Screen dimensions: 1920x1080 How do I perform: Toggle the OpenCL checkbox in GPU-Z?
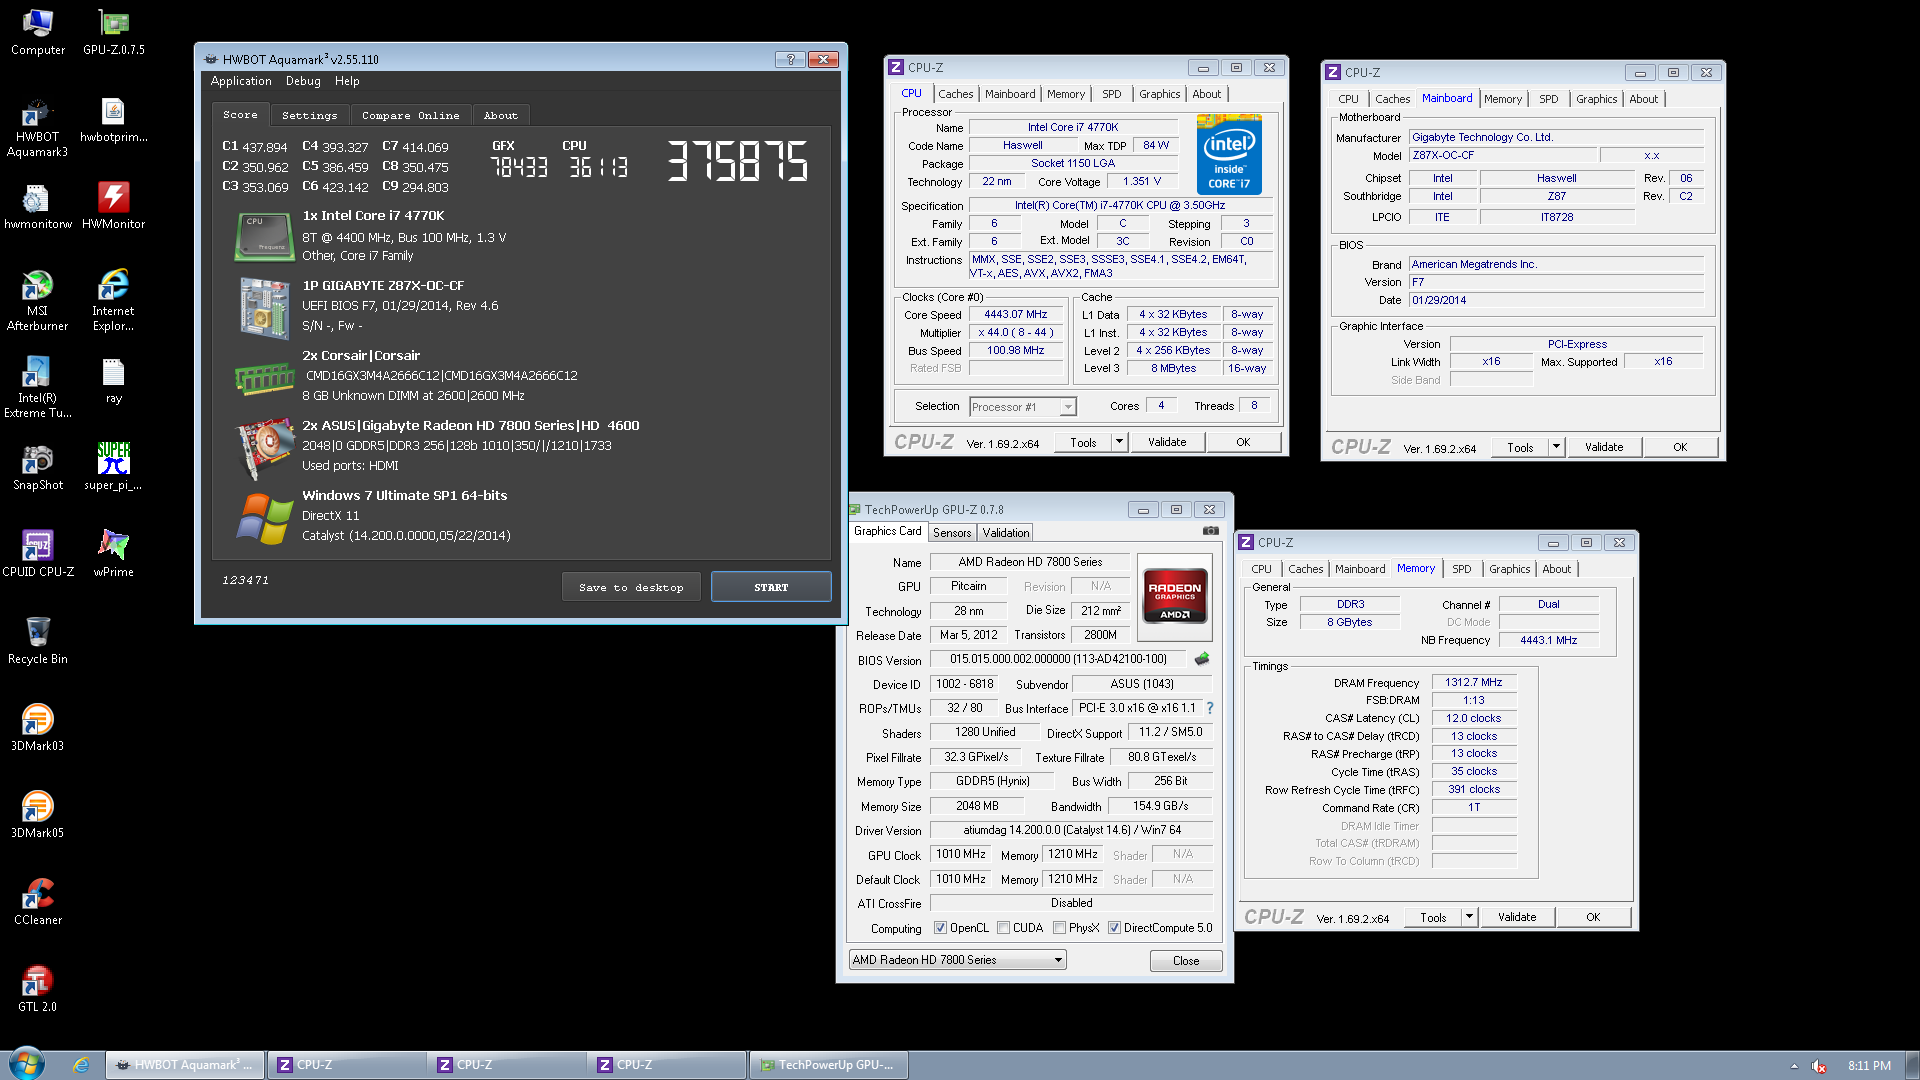[x=940, y=928]
